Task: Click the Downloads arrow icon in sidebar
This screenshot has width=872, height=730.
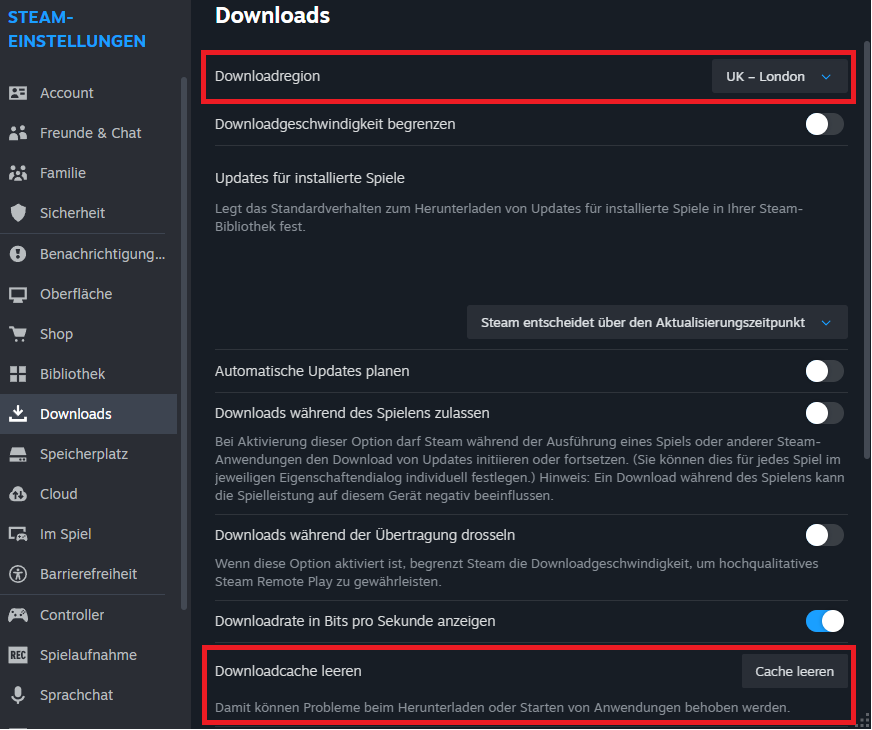Action: point(18,414)
